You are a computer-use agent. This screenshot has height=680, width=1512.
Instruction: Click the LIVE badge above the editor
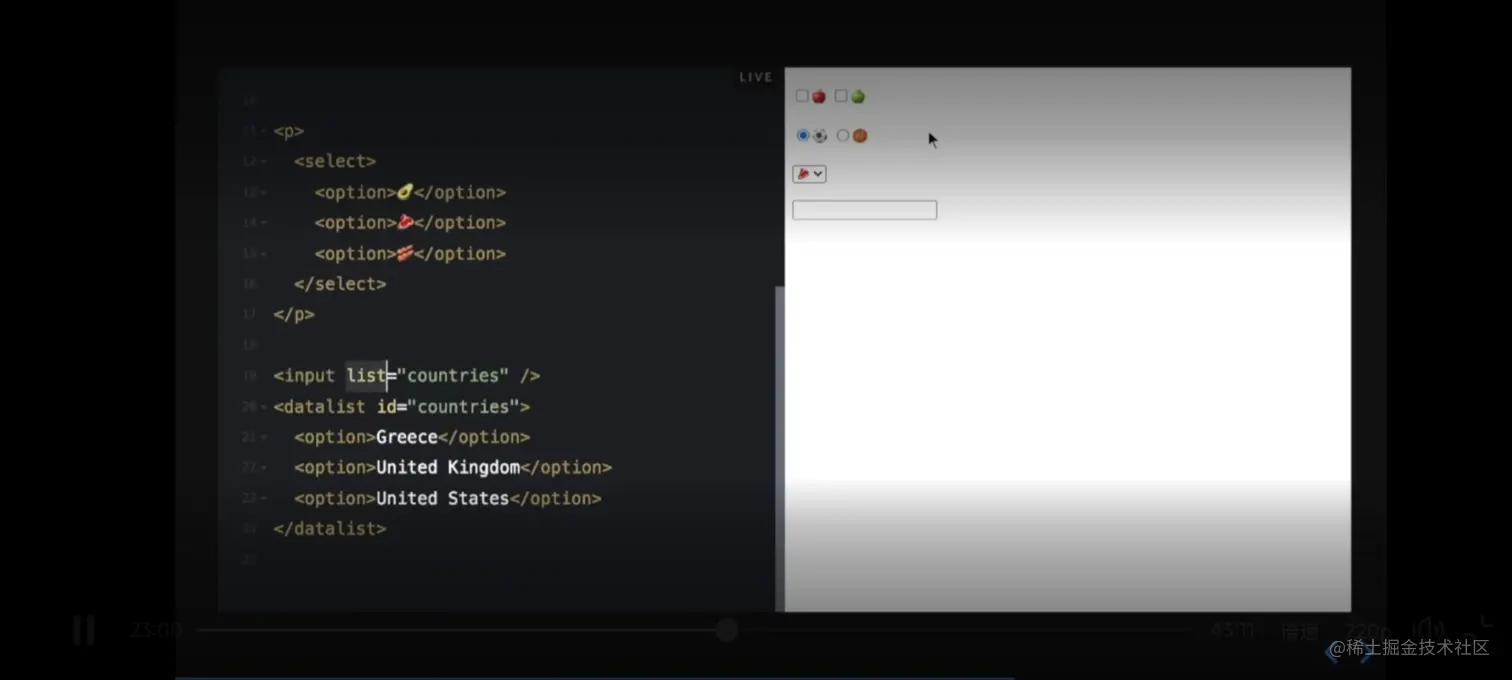tap(756, 77)
